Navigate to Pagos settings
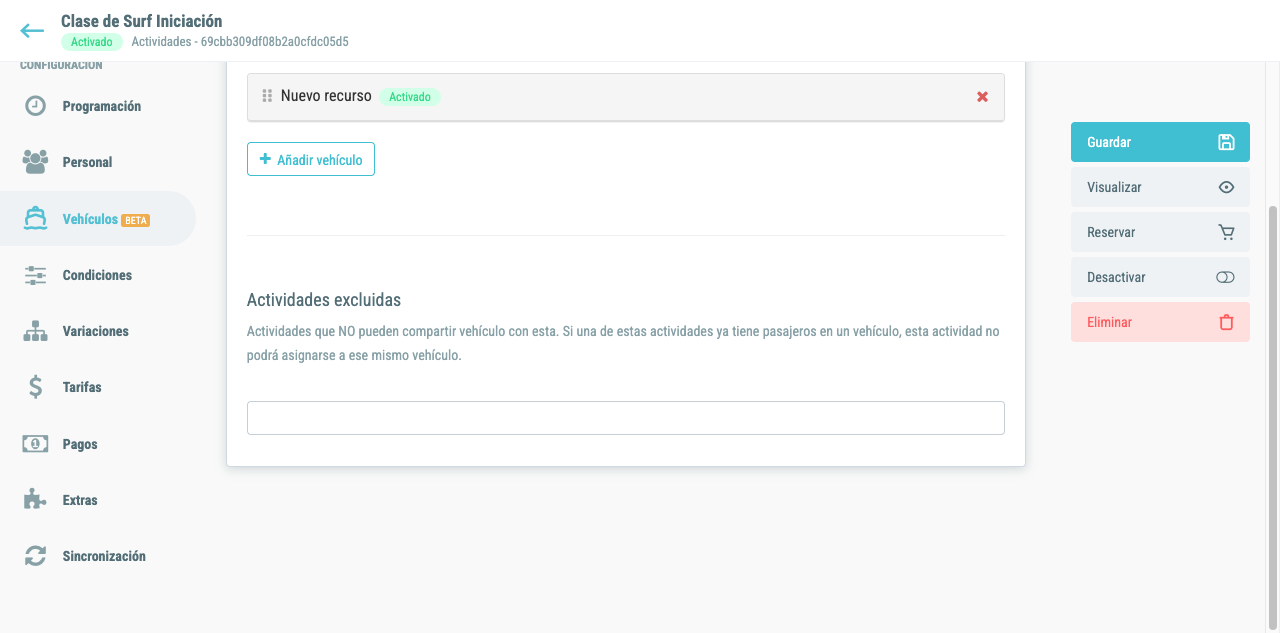The height and width of the screenshot is (633, 1280). 98,444
